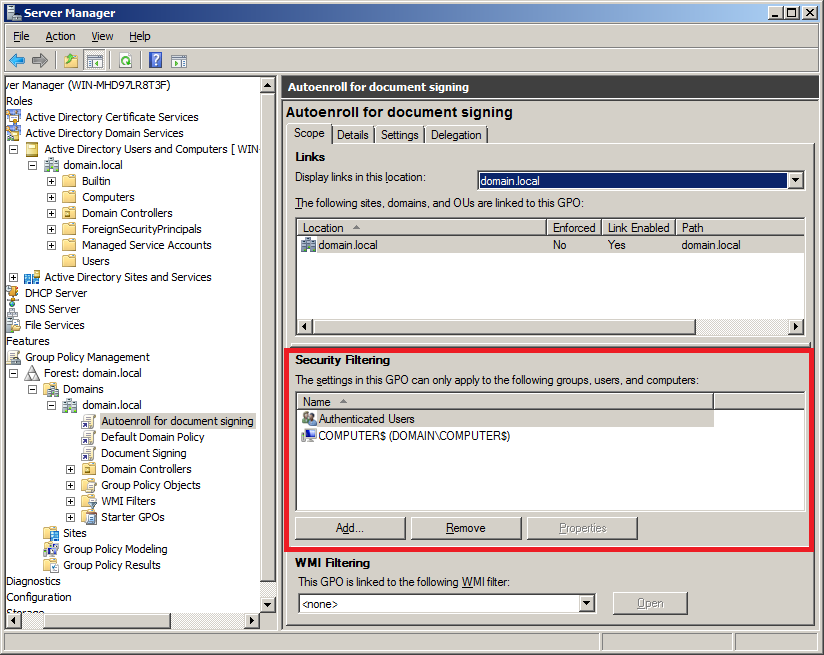Select the Configuration tree node

(x=39, y=597)
